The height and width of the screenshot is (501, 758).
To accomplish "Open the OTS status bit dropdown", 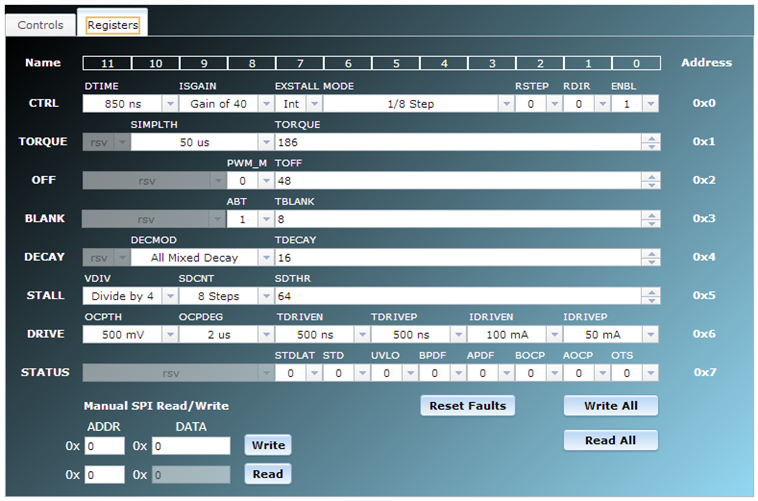I will click(x=635, y=373).
